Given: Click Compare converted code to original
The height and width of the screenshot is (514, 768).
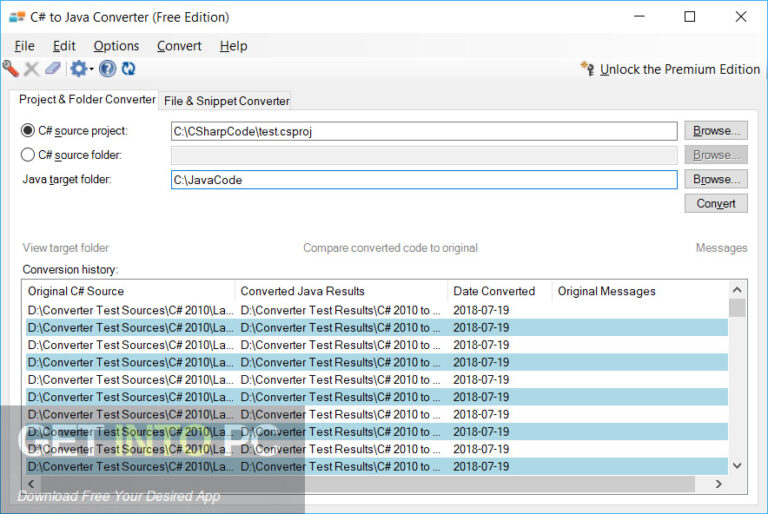Looking at the screenshot, I should coord(390,248).
